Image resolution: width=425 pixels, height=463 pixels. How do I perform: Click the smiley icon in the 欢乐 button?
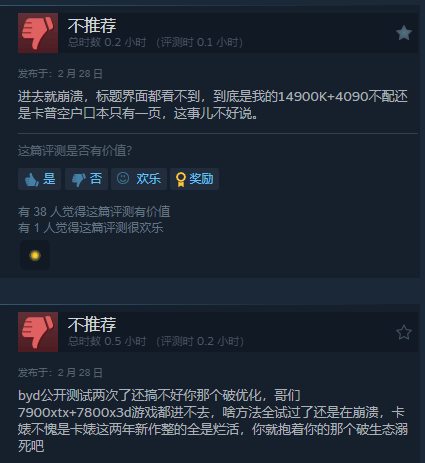(123, 178)
